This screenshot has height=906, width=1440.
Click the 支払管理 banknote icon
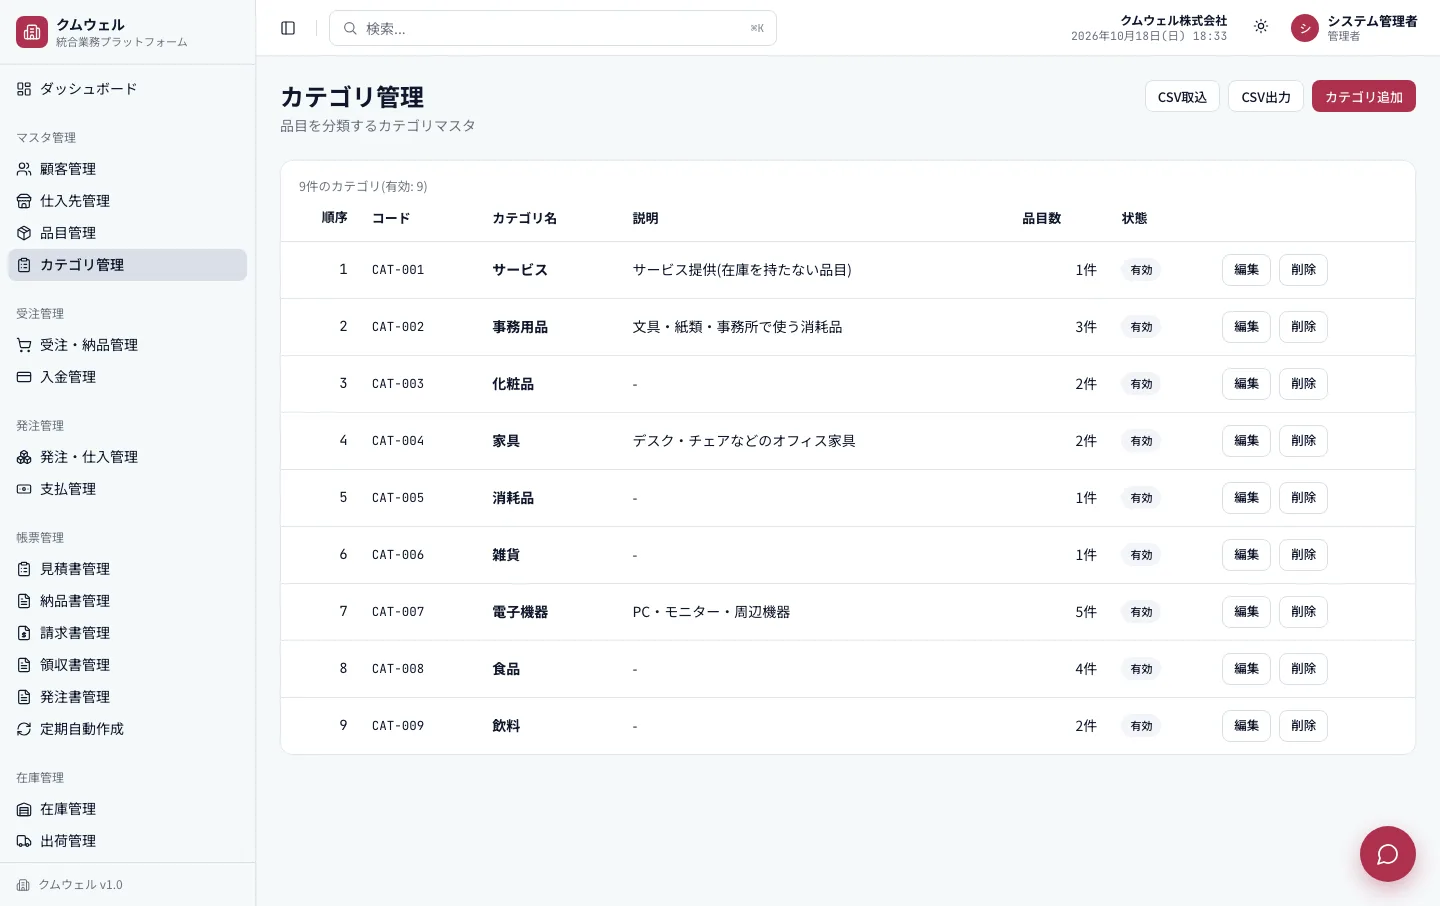[x=24, y=489]
